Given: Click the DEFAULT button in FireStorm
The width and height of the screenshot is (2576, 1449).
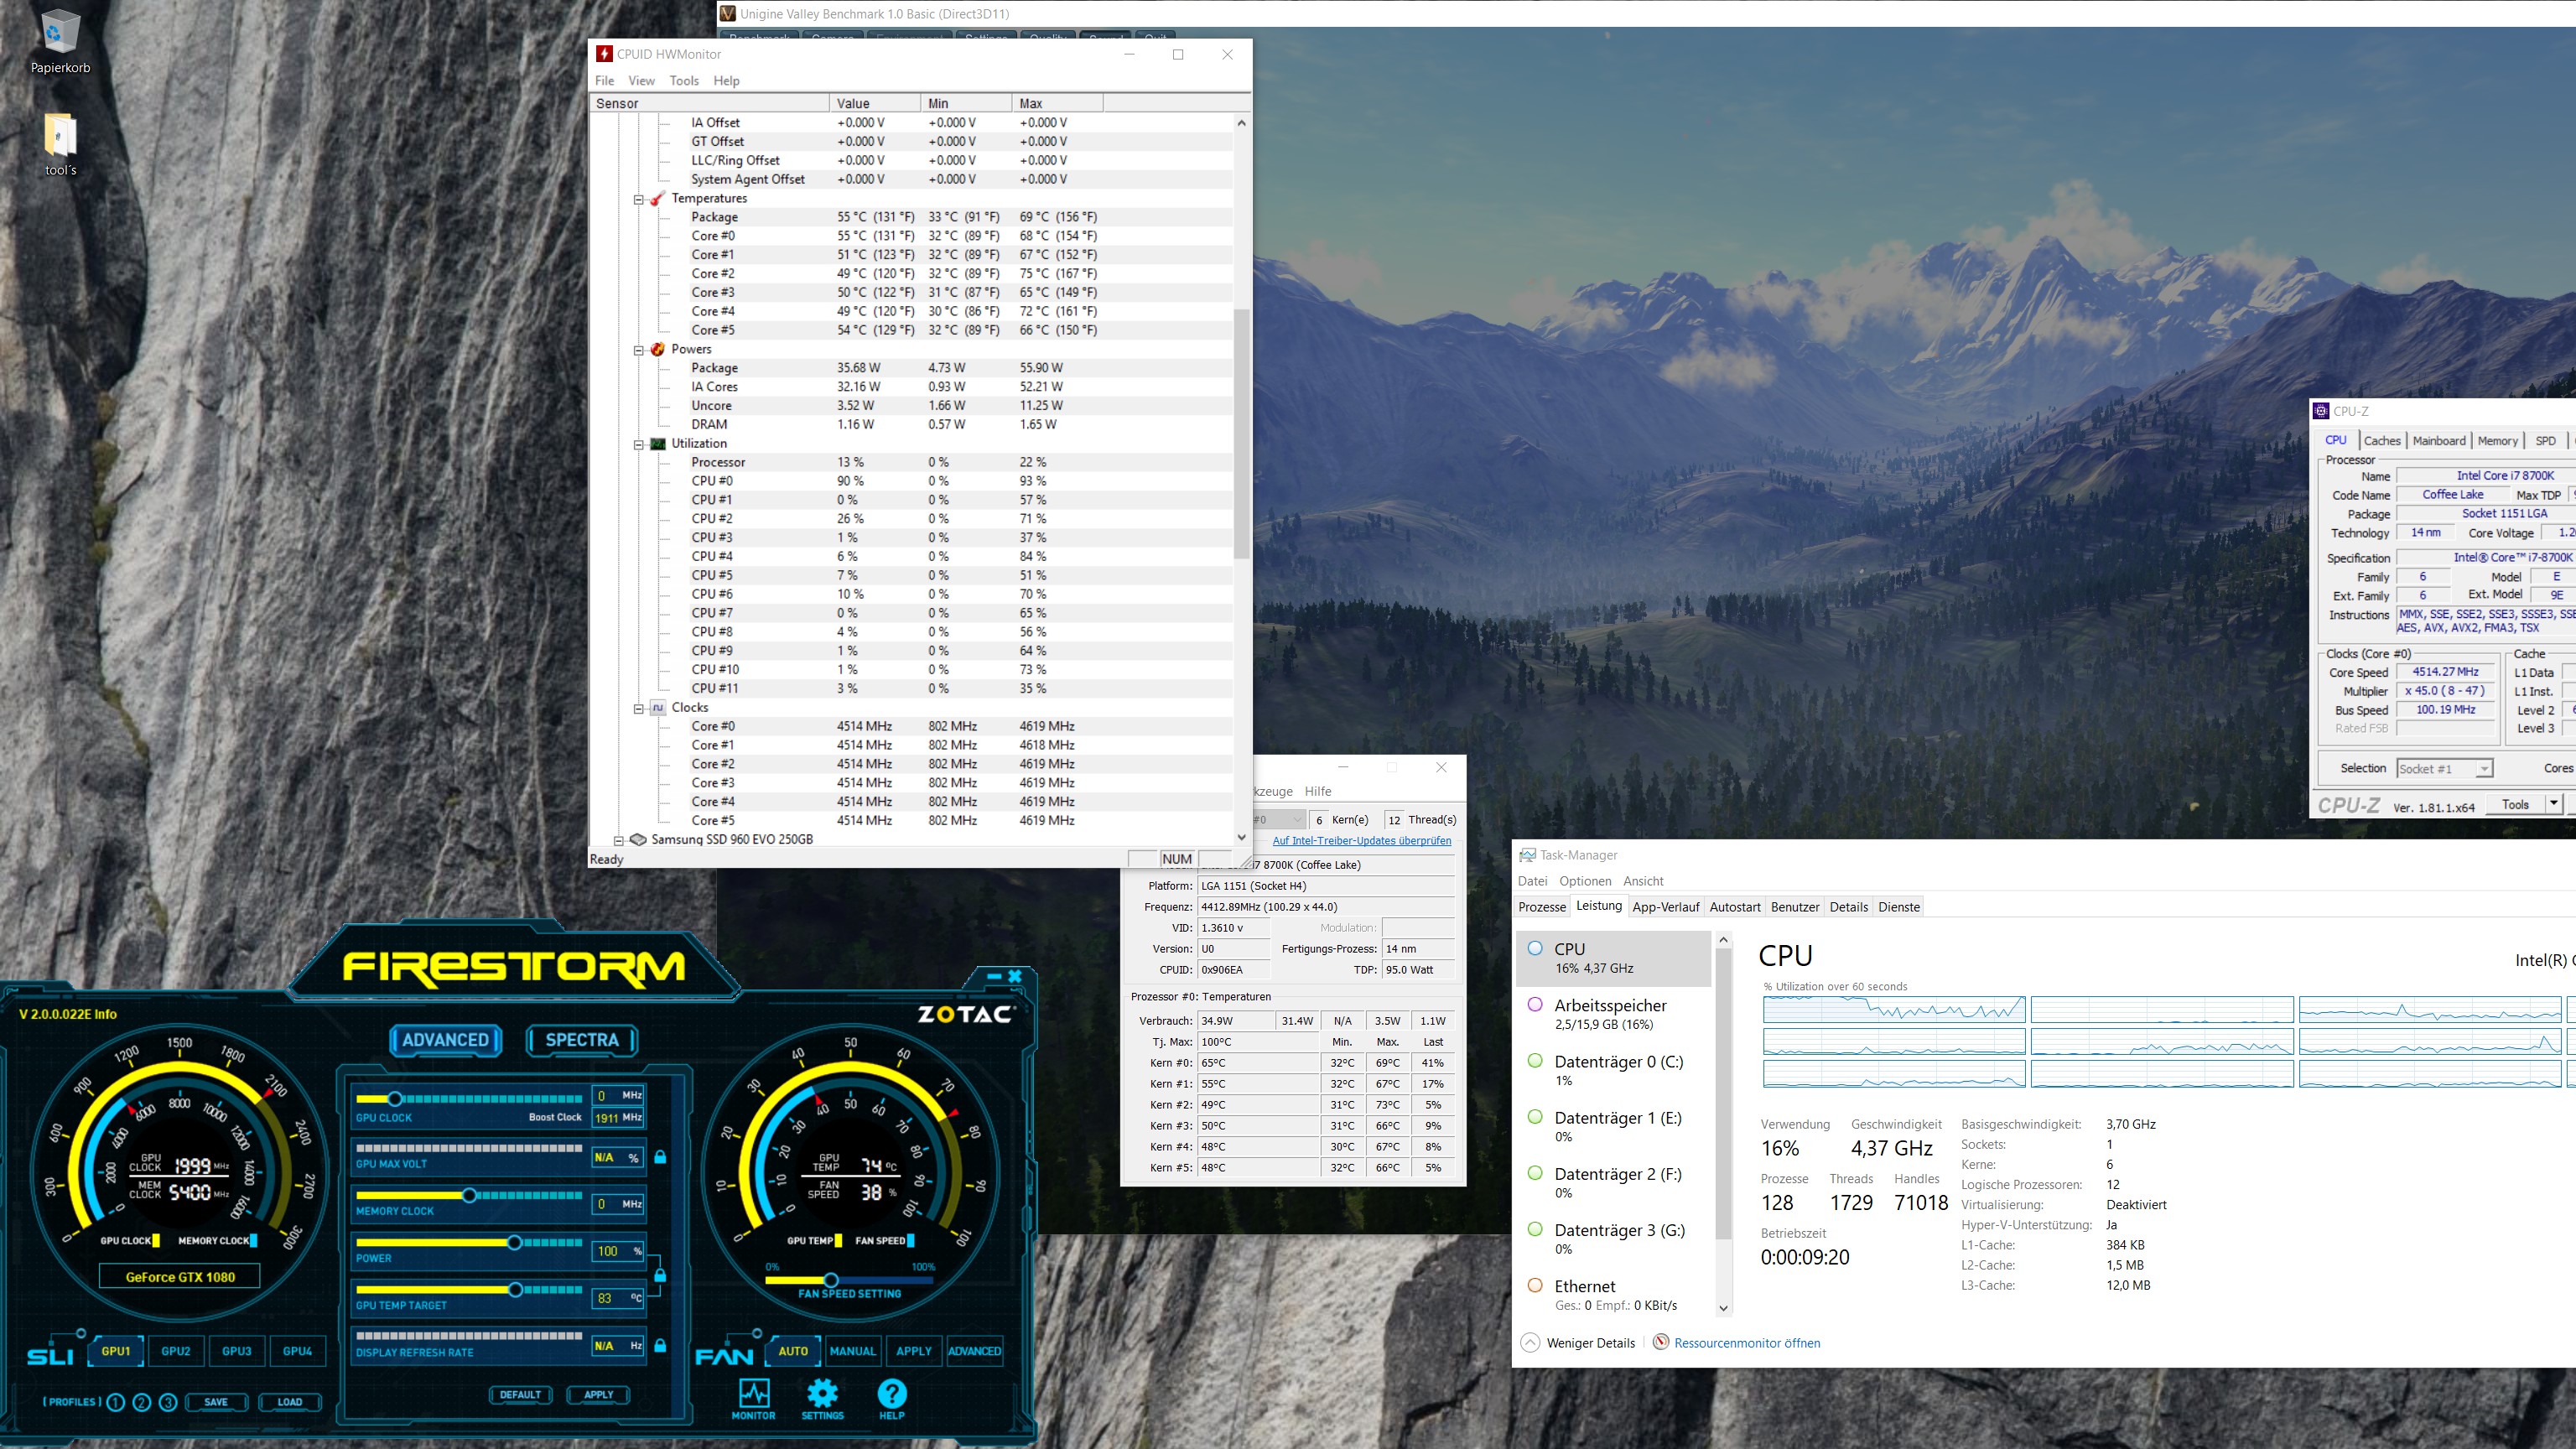Looking at the screenshot, I should [x=520, y=1394].
